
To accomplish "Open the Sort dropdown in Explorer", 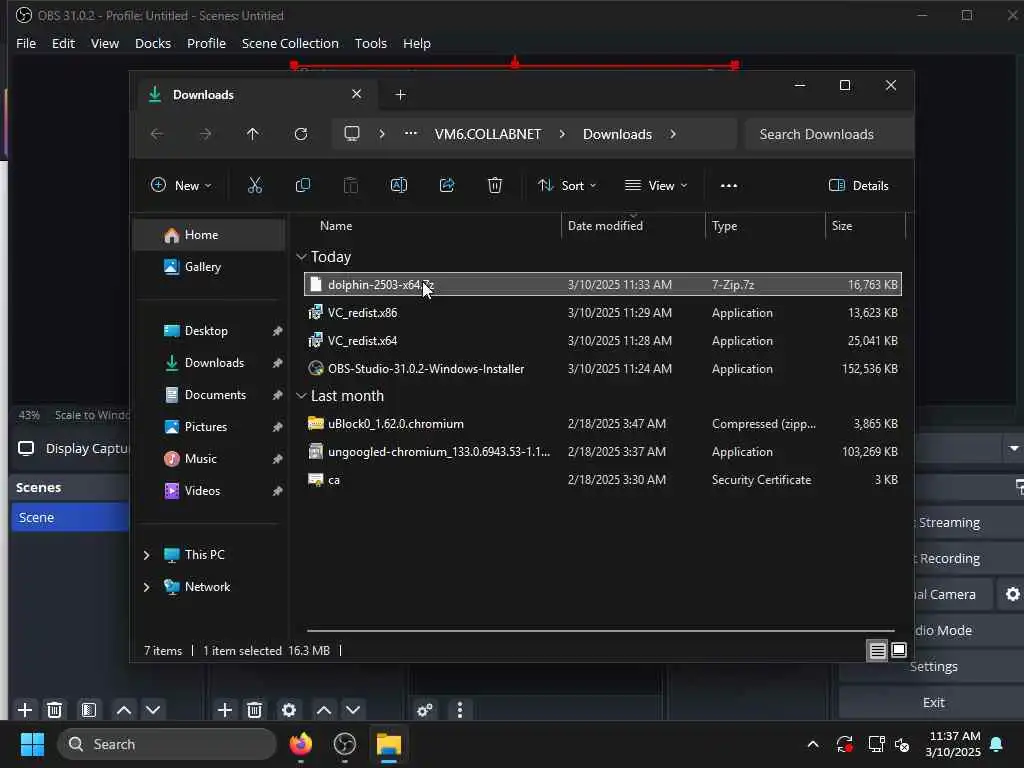I will click(567, 185).
